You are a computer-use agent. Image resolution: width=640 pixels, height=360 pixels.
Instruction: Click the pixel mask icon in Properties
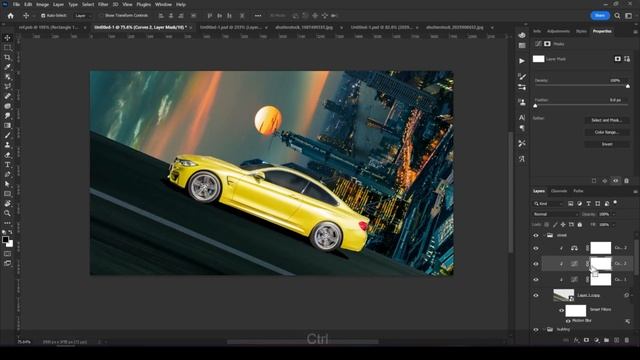(x=618, y=59)
